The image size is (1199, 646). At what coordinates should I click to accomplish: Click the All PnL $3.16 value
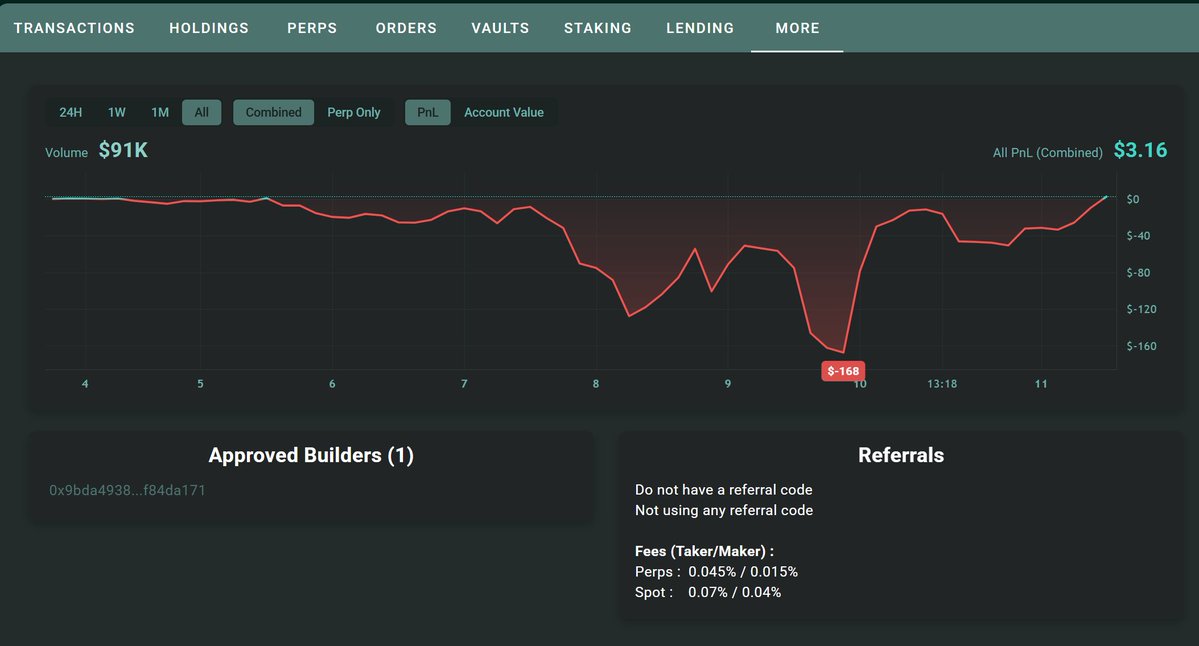coord(1141,150)
